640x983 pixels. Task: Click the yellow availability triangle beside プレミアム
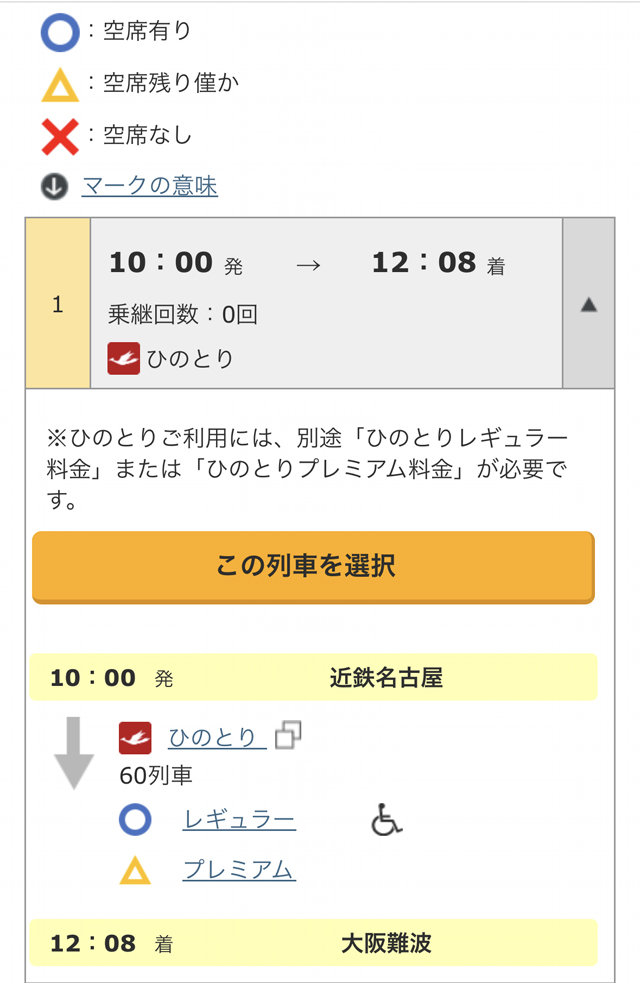pos(135,871)
